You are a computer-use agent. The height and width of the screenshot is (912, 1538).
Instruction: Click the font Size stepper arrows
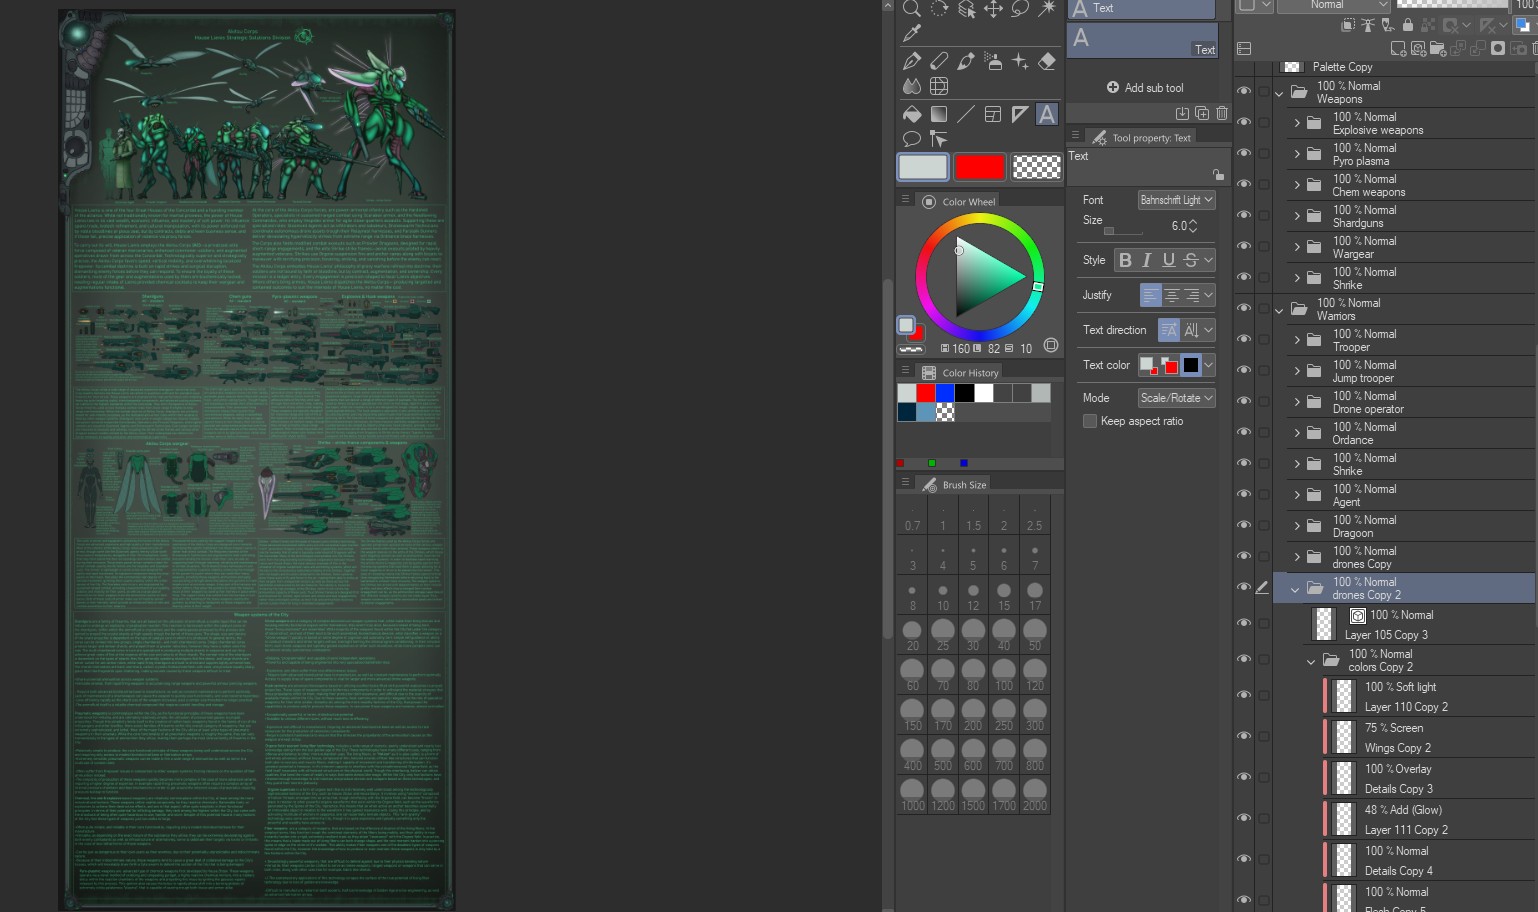(1193, 226)
